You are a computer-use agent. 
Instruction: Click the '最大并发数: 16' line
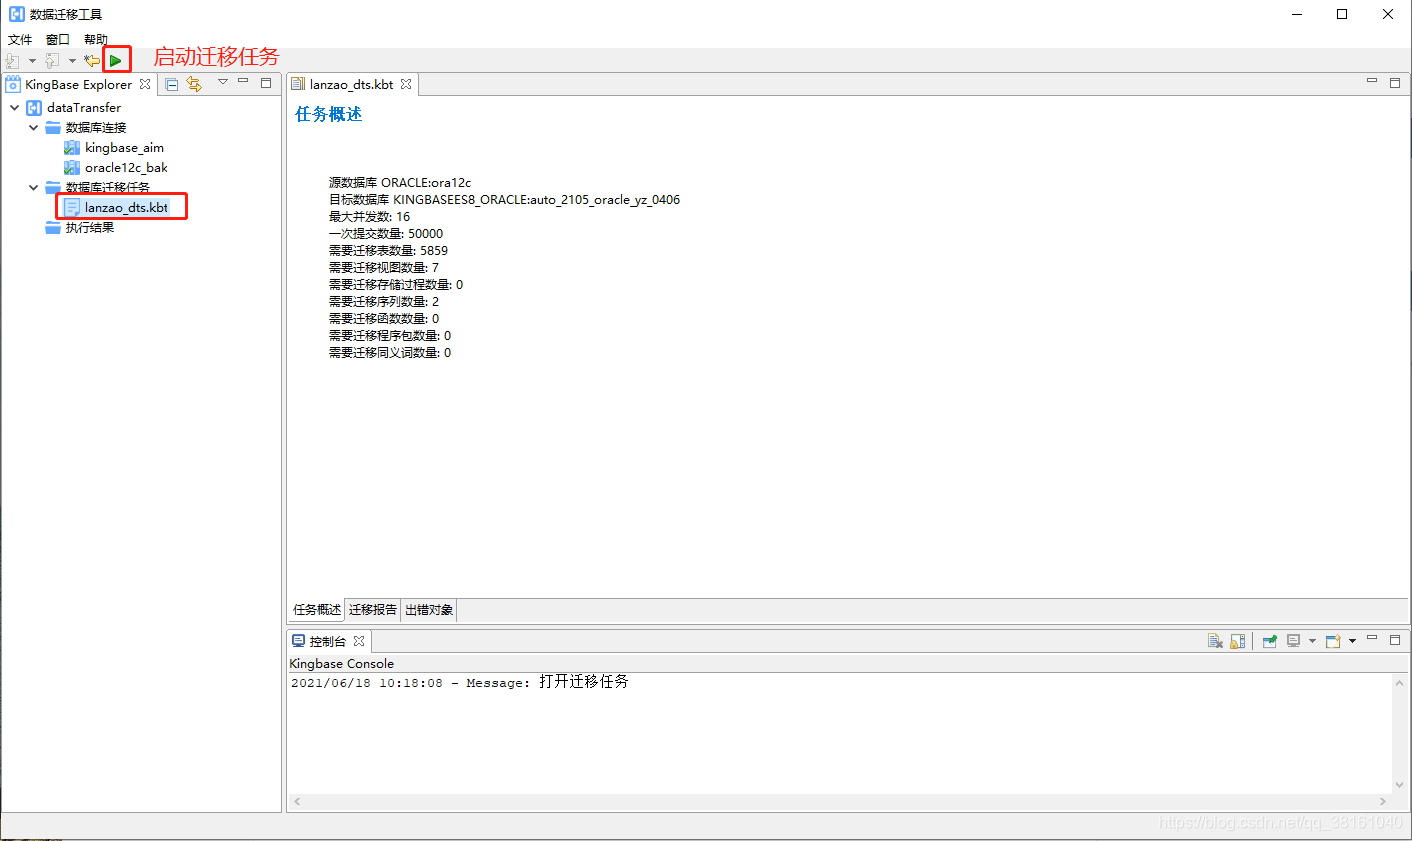click(369, 217)
